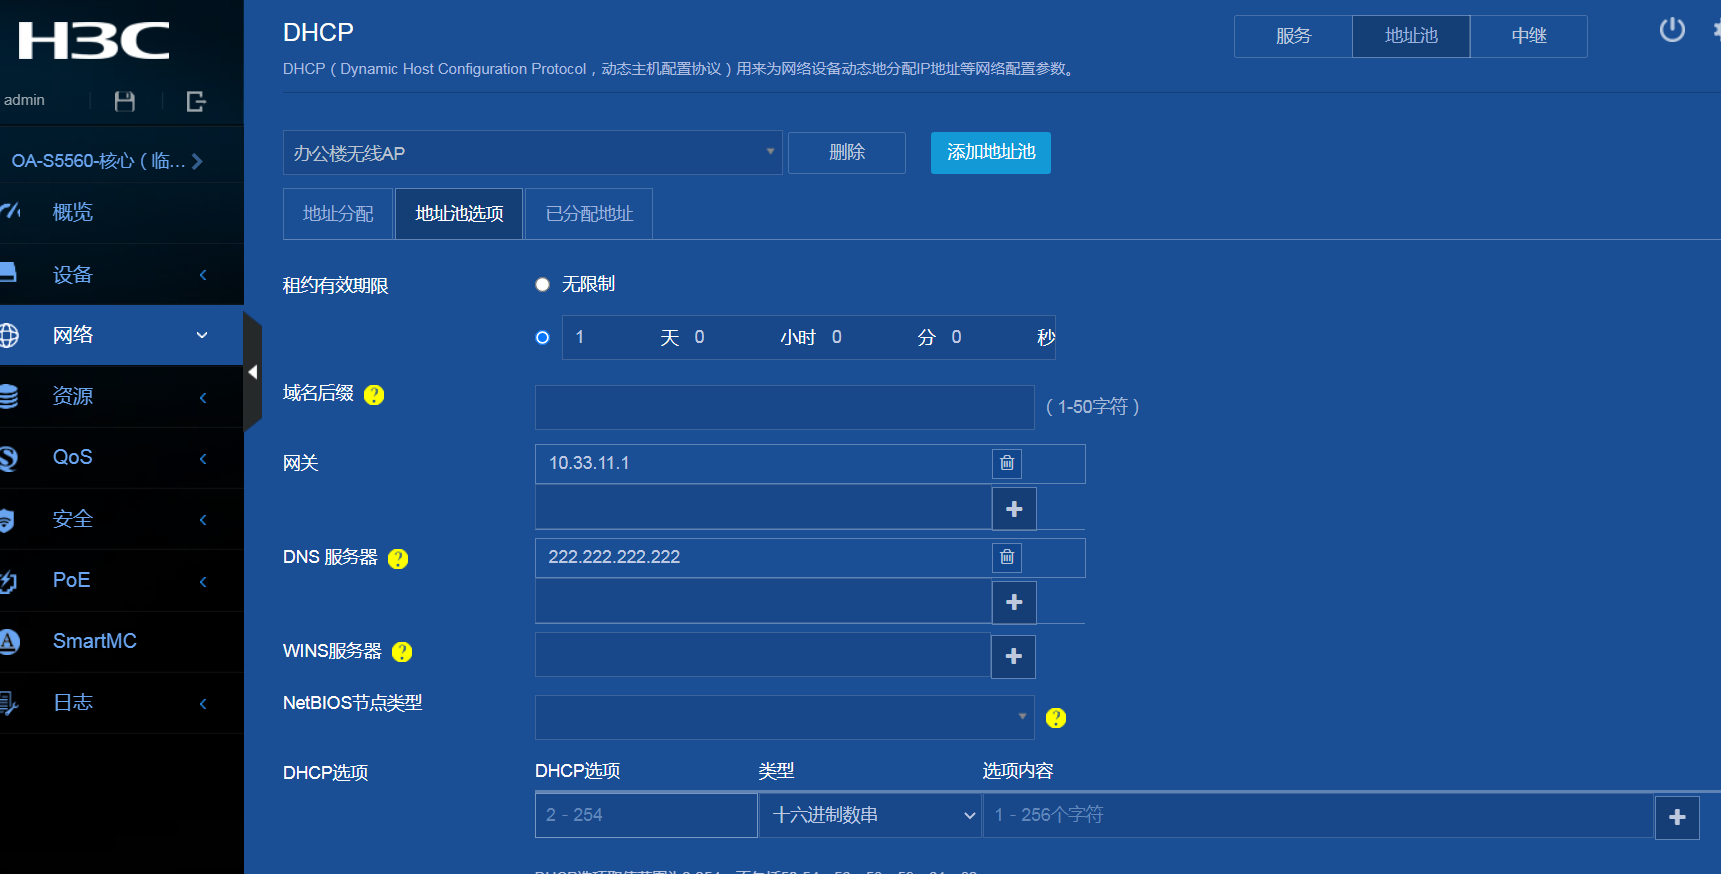Click the PoE power icon
Image resolution: width=1721 pixels, height=874 pixels.
pos(8,581)
